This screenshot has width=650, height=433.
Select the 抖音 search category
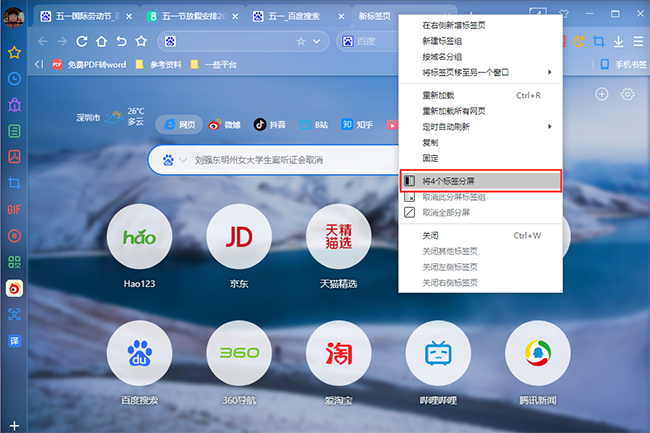tap(269, 124)
